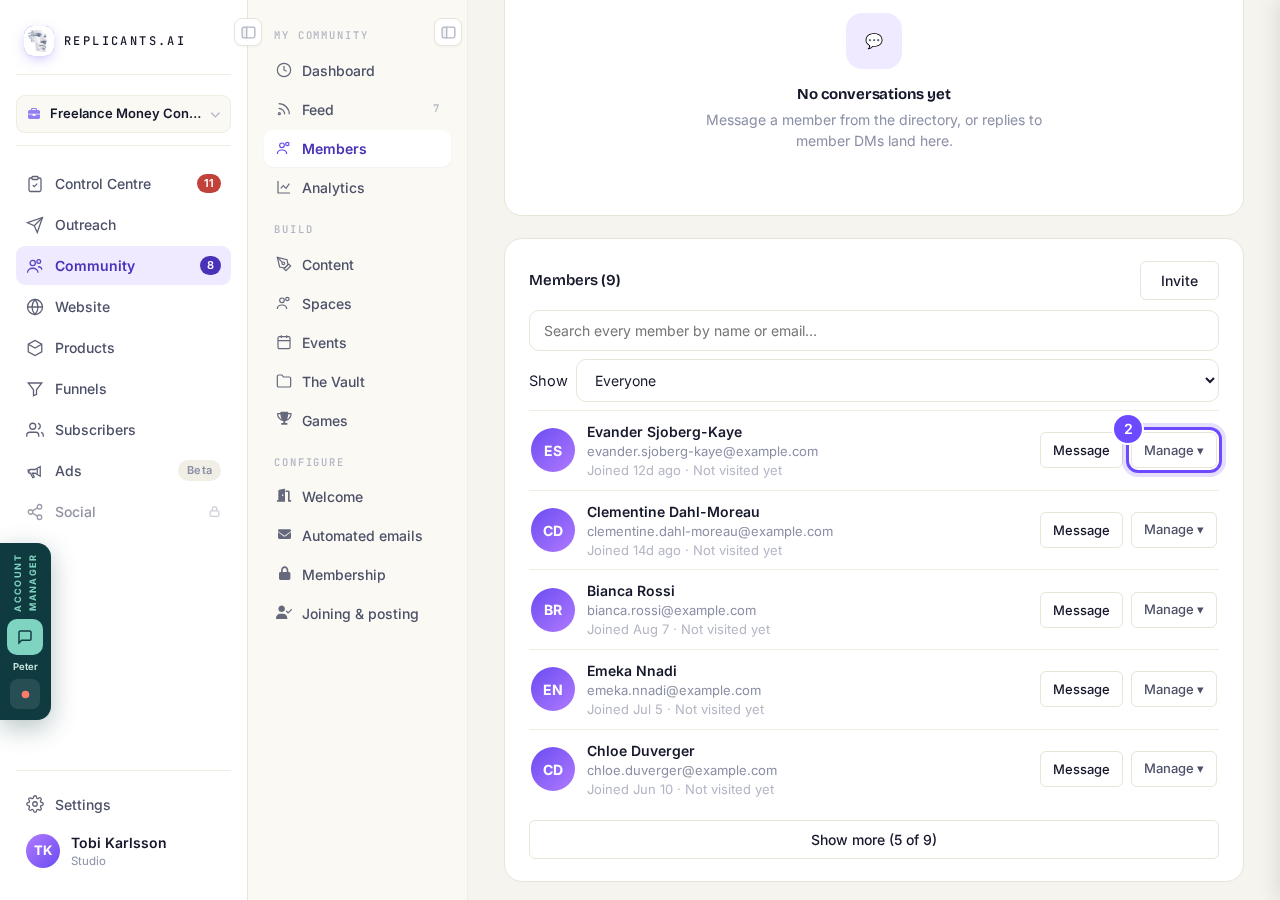Viewport: 1280px width, 900px height.
Task: Open Subscribers in main sidebar
Action: (123, 430)
